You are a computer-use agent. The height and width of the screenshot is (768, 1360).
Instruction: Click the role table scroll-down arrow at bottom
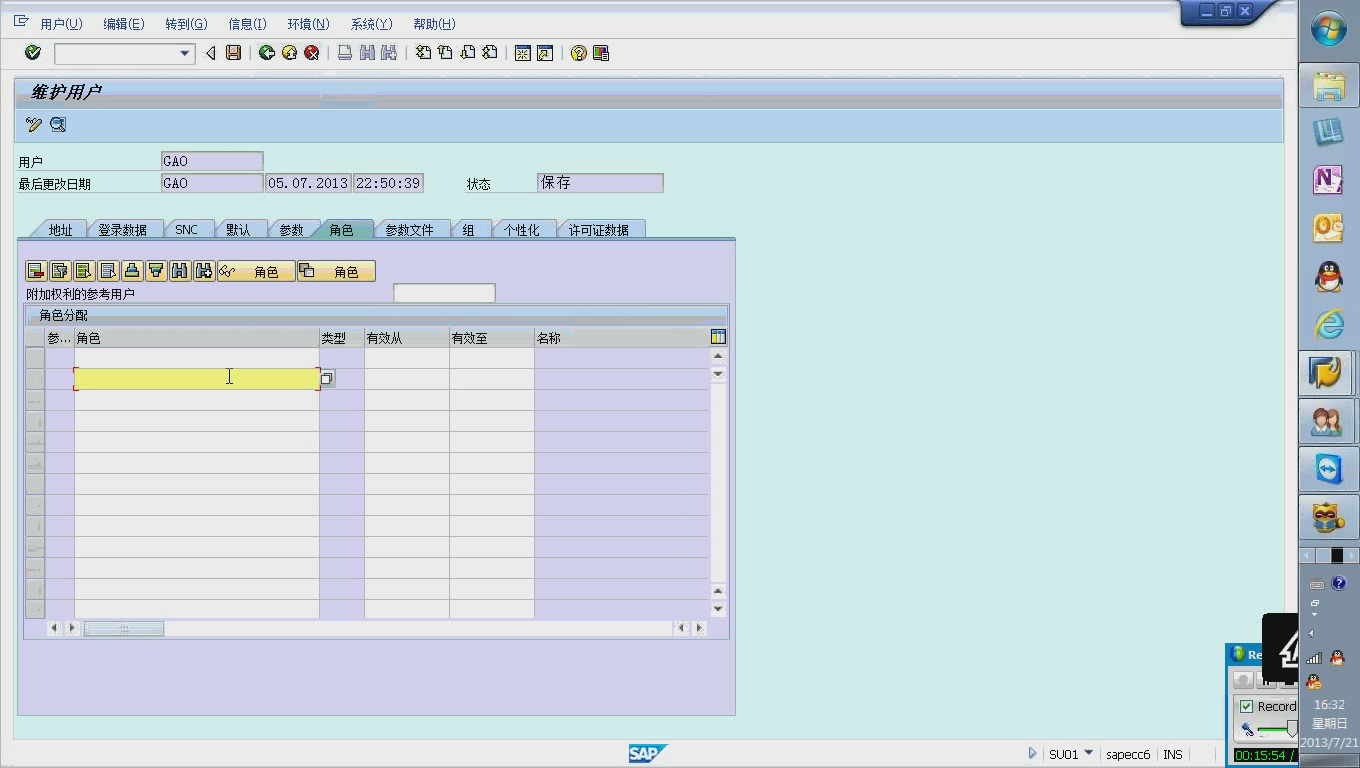(x=718, y=608)
